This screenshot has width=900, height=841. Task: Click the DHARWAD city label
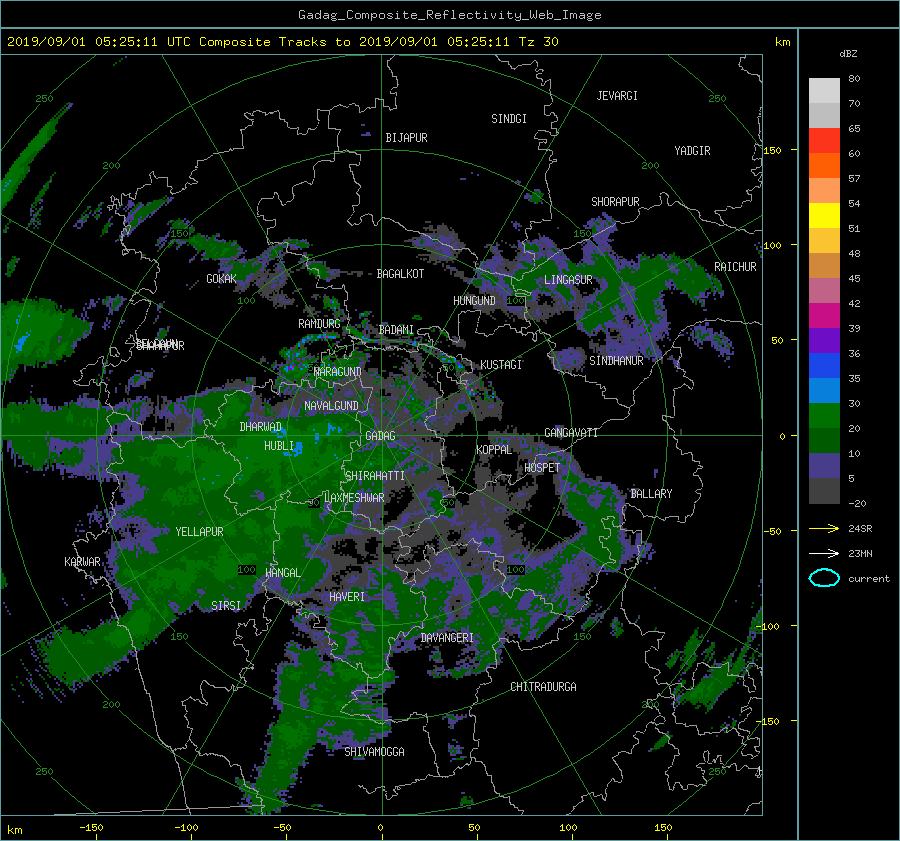click(x=261, y=427)
